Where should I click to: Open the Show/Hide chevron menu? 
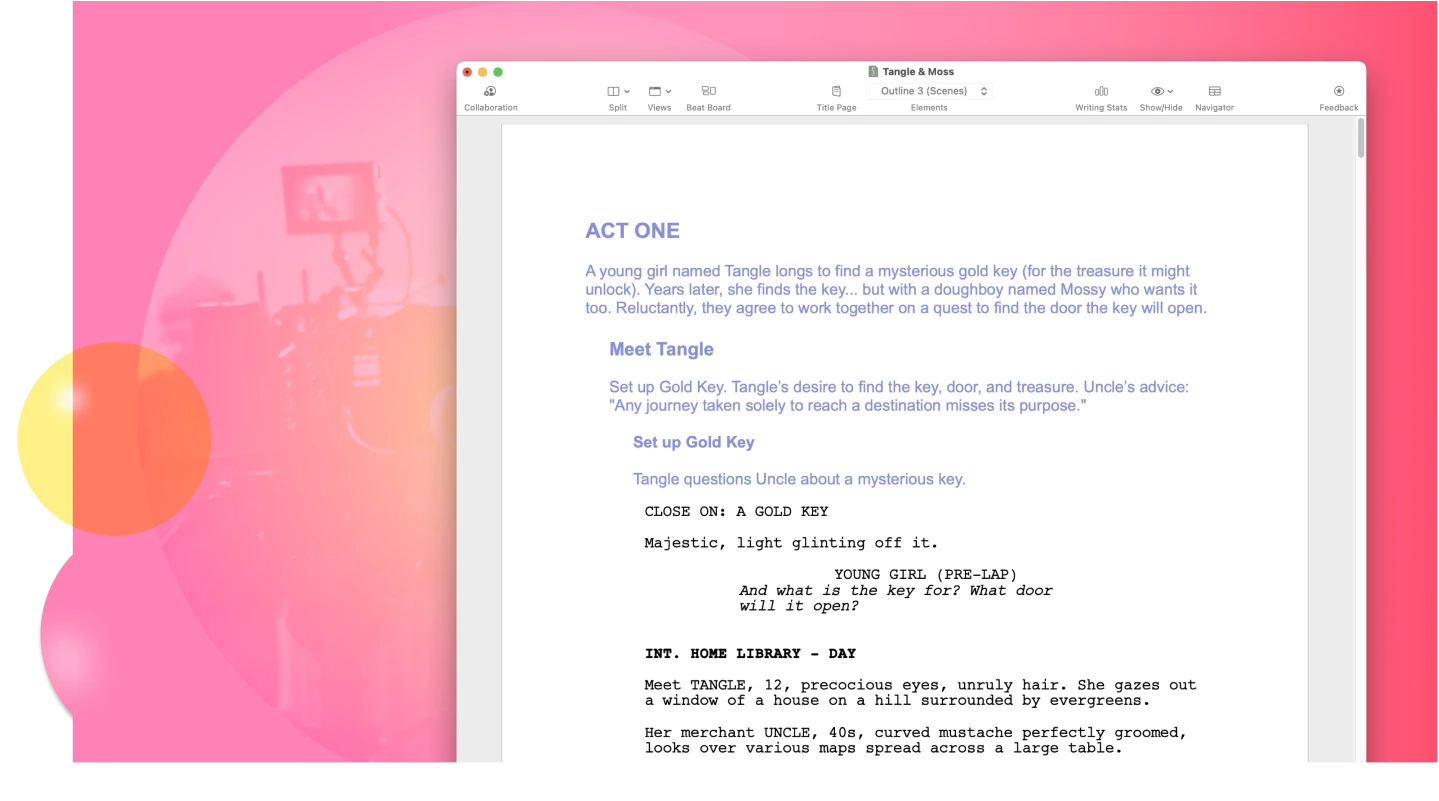pos(1170,92)
